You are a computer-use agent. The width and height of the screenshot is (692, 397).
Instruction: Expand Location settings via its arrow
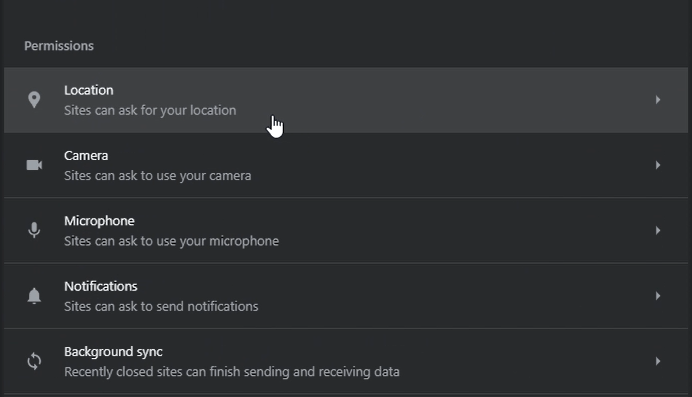(x=658, y=100)
